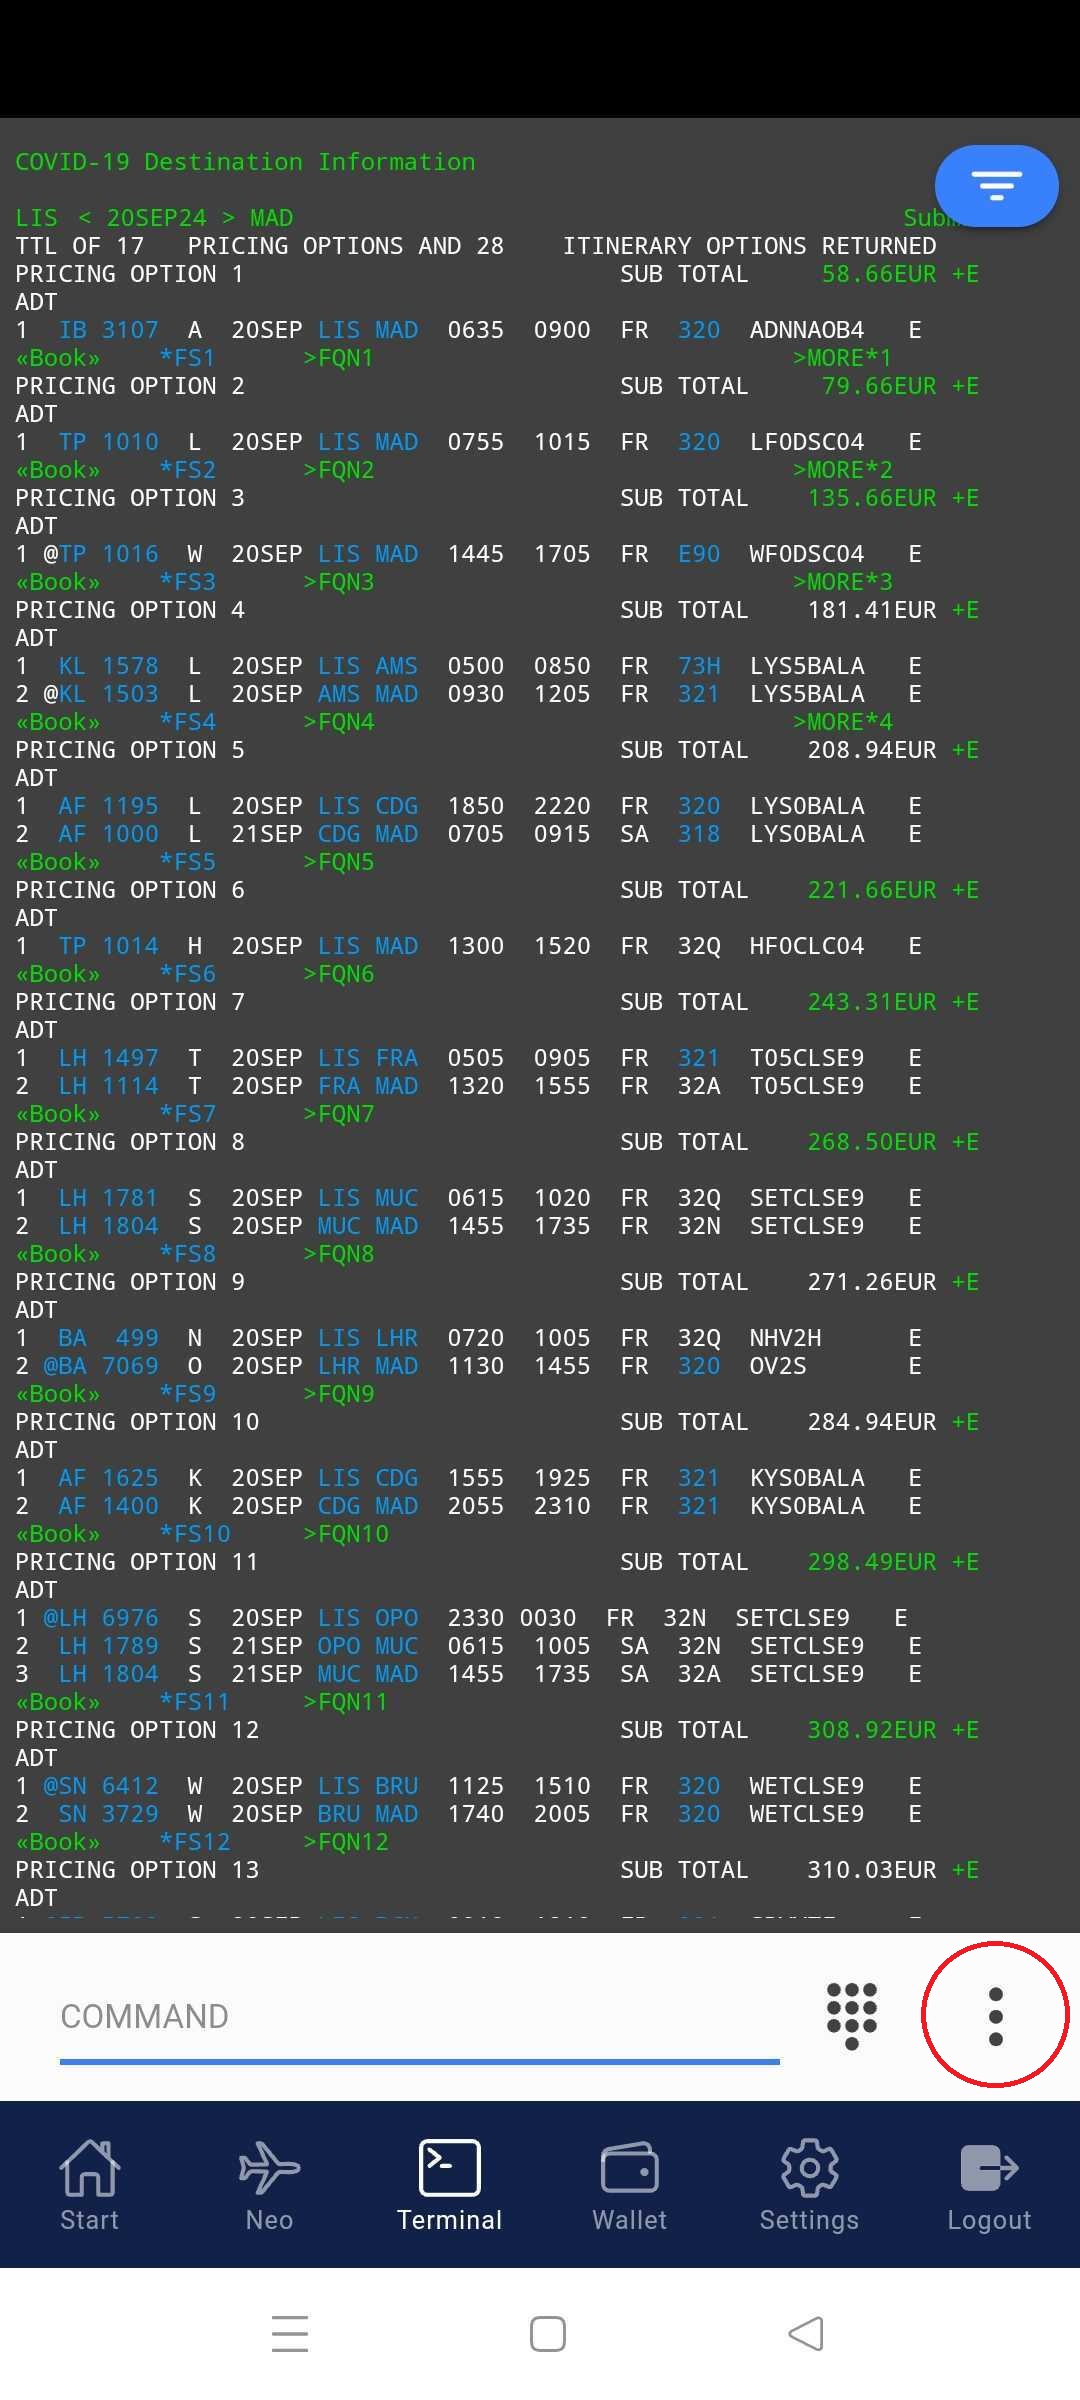The image size is (1080, 2400).
Task: Click >MORE*2 link
Action: coord(842,470)
